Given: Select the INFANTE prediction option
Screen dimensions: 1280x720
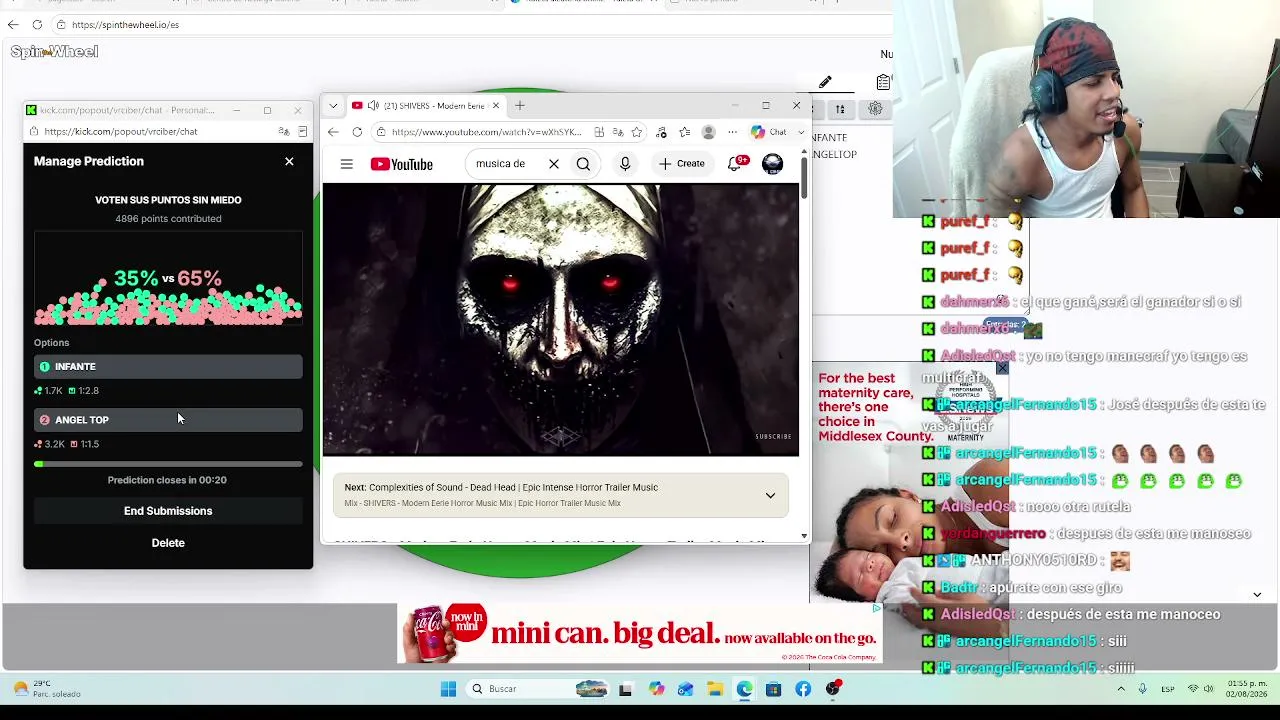Looking at the screenshot, I should (168, 367).
